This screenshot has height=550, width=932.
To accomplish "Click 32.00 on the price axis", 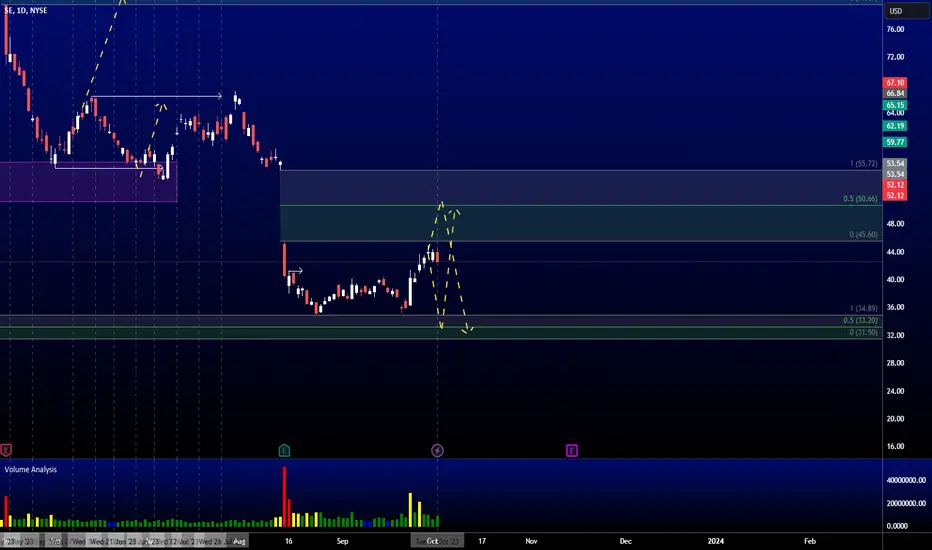I will pos(895,335).
